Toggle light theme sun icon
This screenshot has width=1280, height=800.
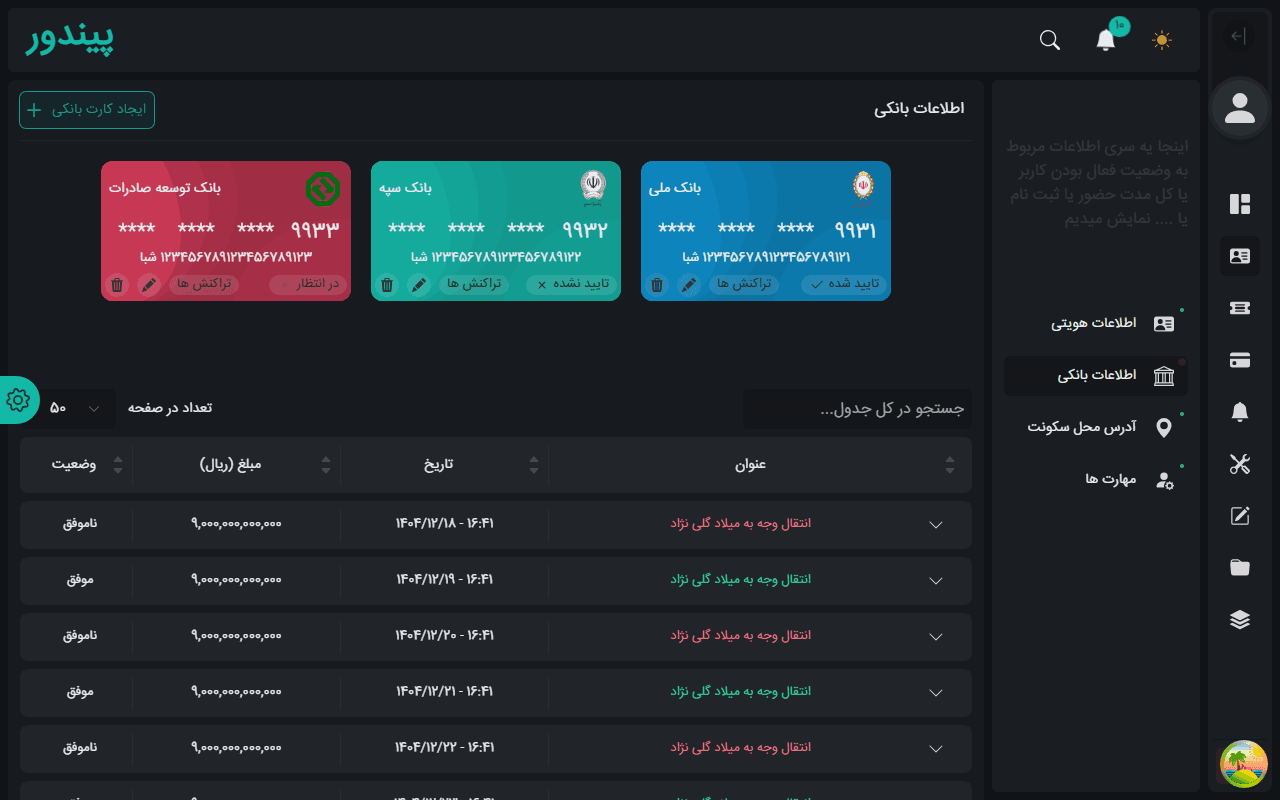pyautogui.click(x=1162, y=40)
